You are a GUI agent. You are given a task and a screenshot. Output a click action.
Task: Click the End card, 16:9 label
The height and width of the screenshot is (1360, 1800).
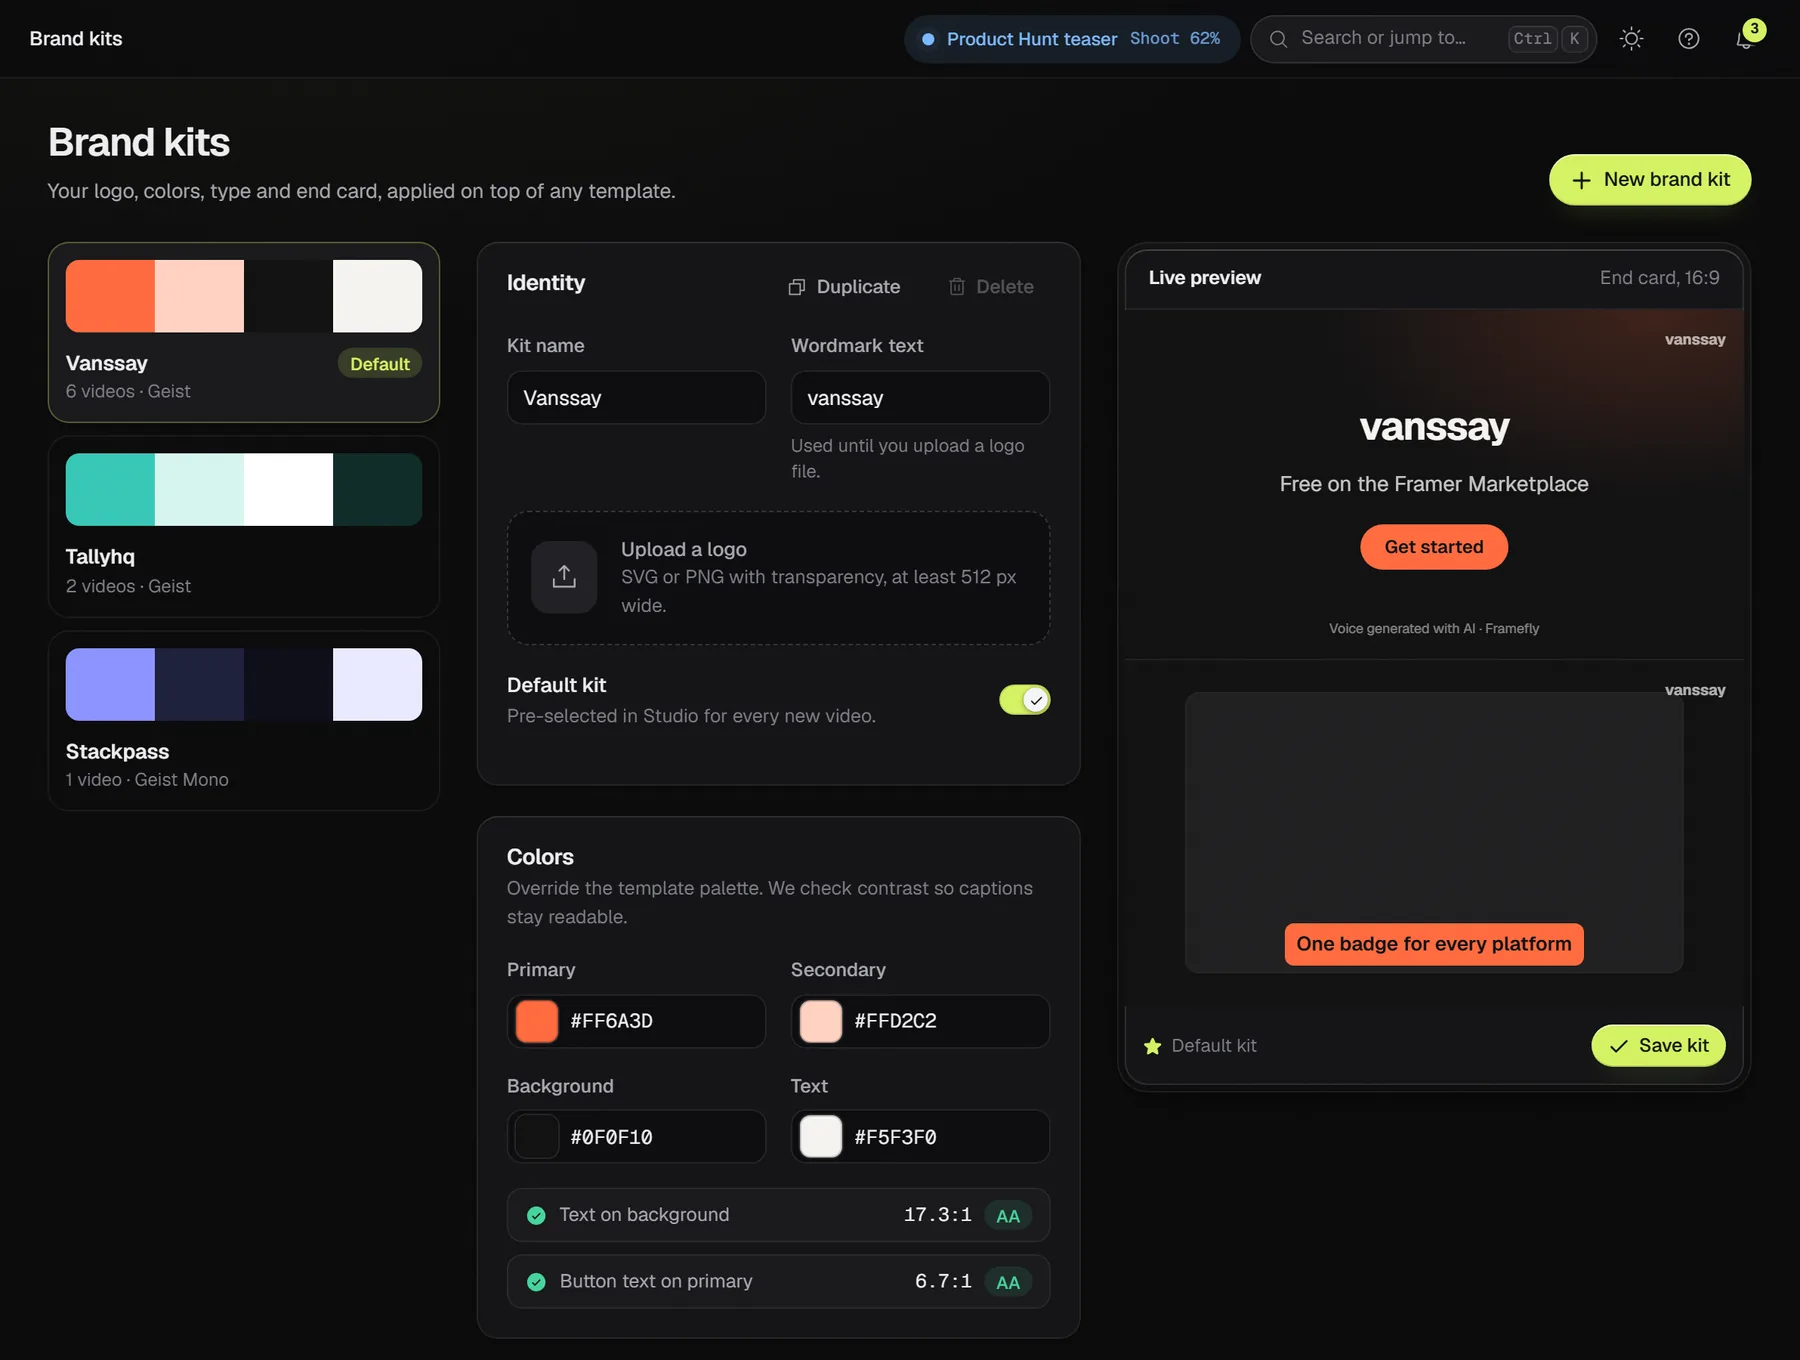pyautogui.click(x=1659, y=278)
